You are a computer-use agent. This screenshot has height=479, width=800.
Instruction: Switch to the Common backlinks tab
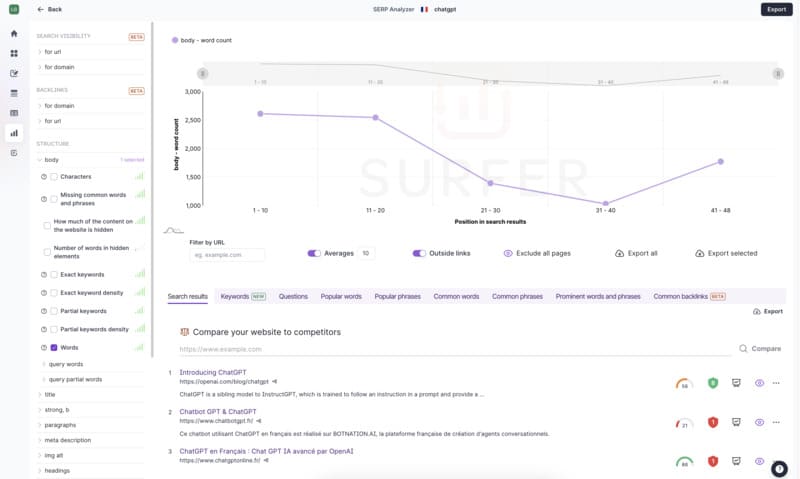[x=689, y=296]
